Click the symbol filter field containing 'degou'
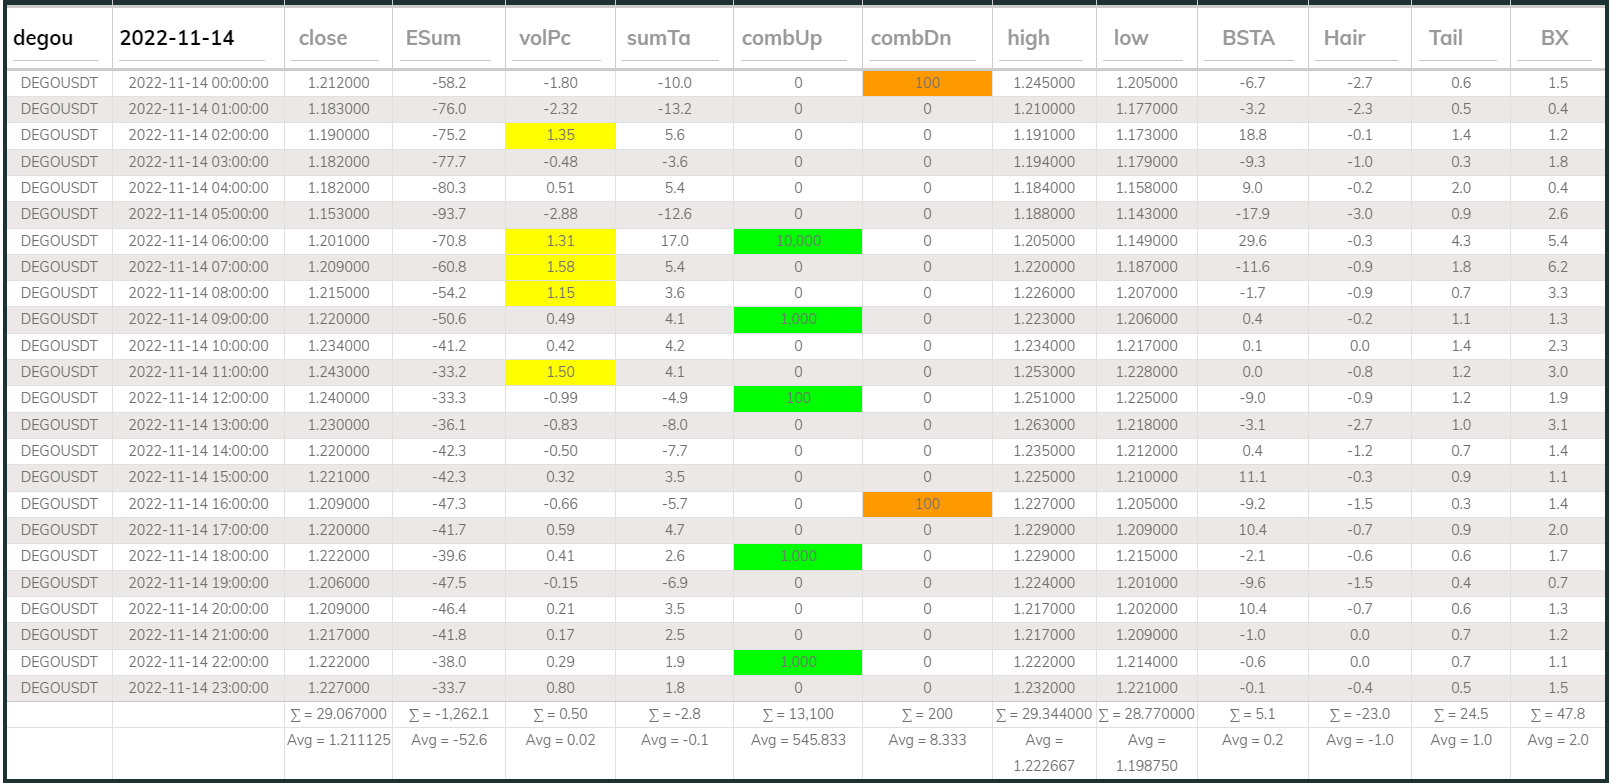The image size is (1612, 783). pyautogui.click(x=56, y=39)
